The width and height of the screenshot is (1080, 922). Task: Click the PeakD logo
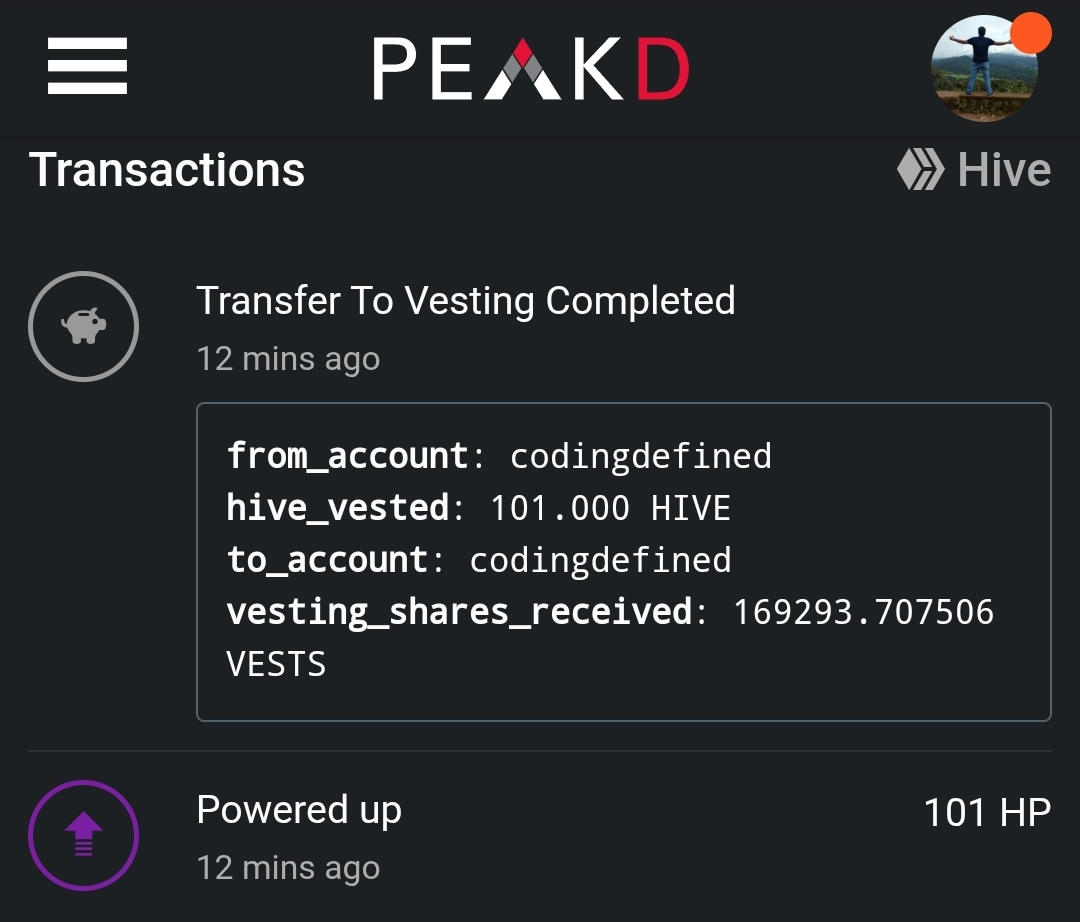click(530, 69)
